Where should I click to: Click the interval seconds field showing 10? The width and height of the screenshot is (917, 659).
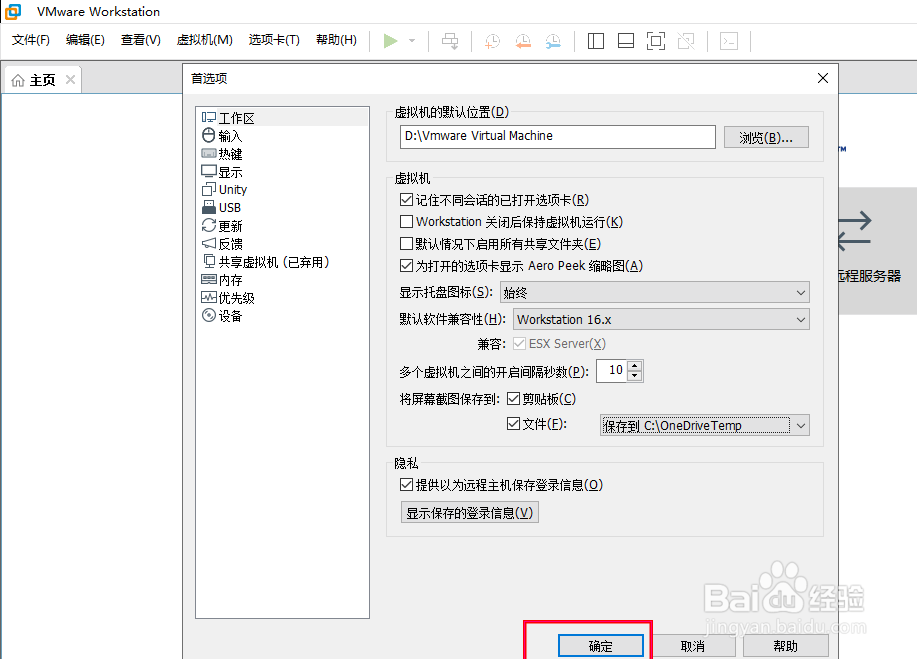(612, 371)
